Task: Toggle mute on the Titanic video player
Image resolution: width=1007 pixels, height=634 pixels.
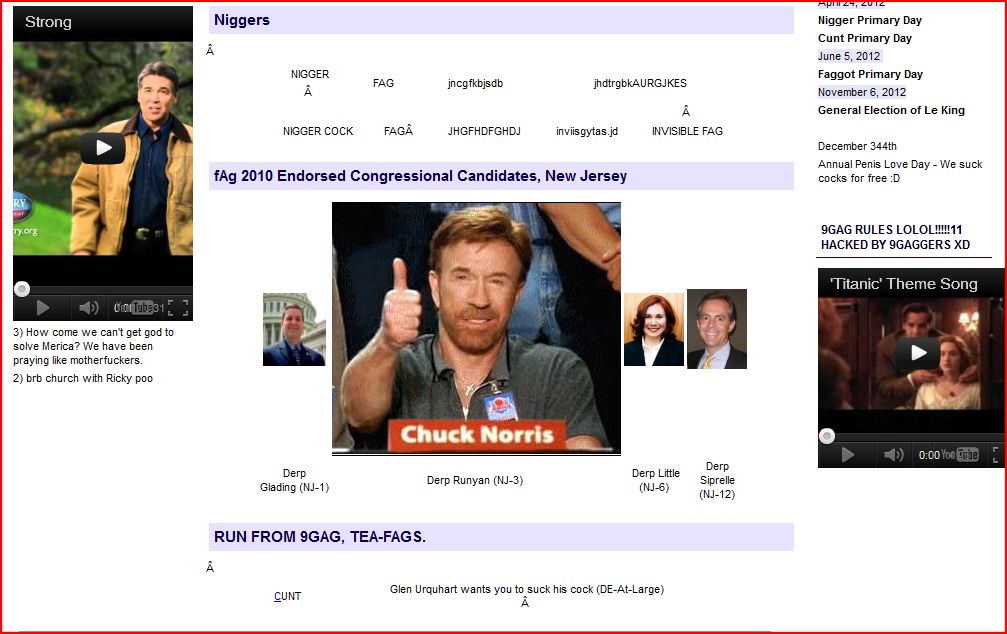Action: [894, 455]
